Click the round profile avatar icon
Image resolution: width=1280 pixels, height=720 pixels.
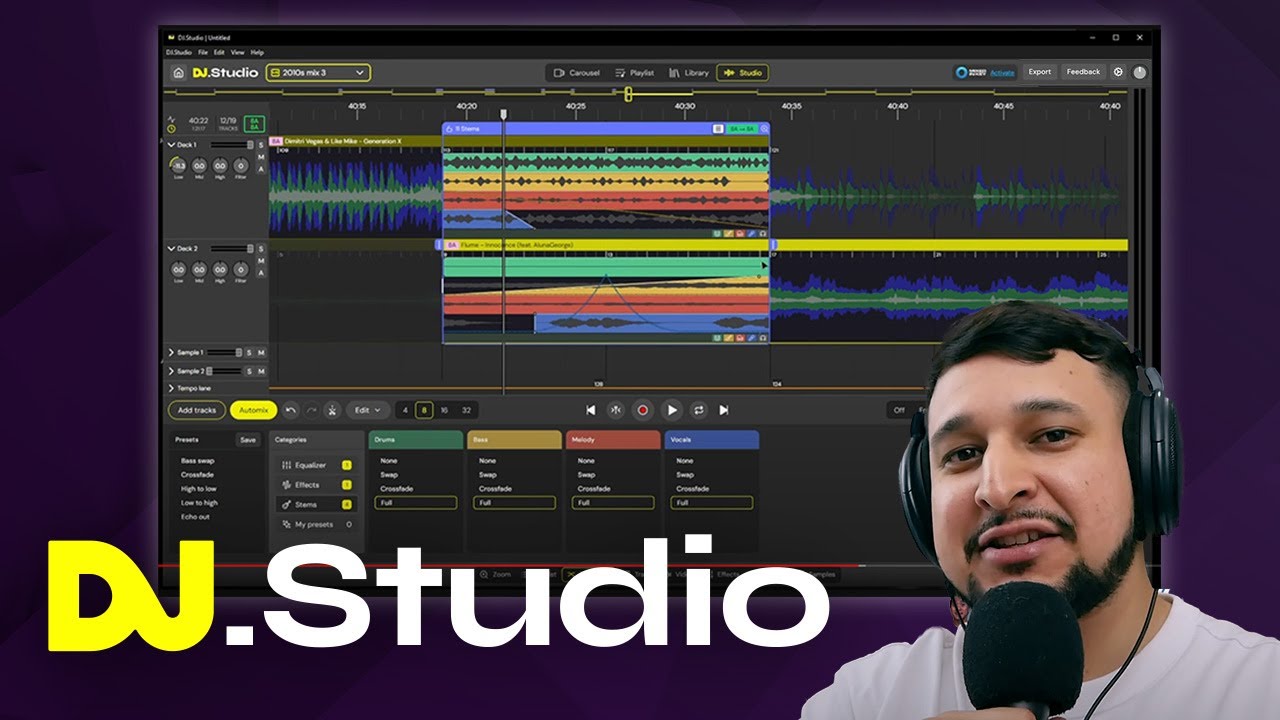coord(1140,72)
